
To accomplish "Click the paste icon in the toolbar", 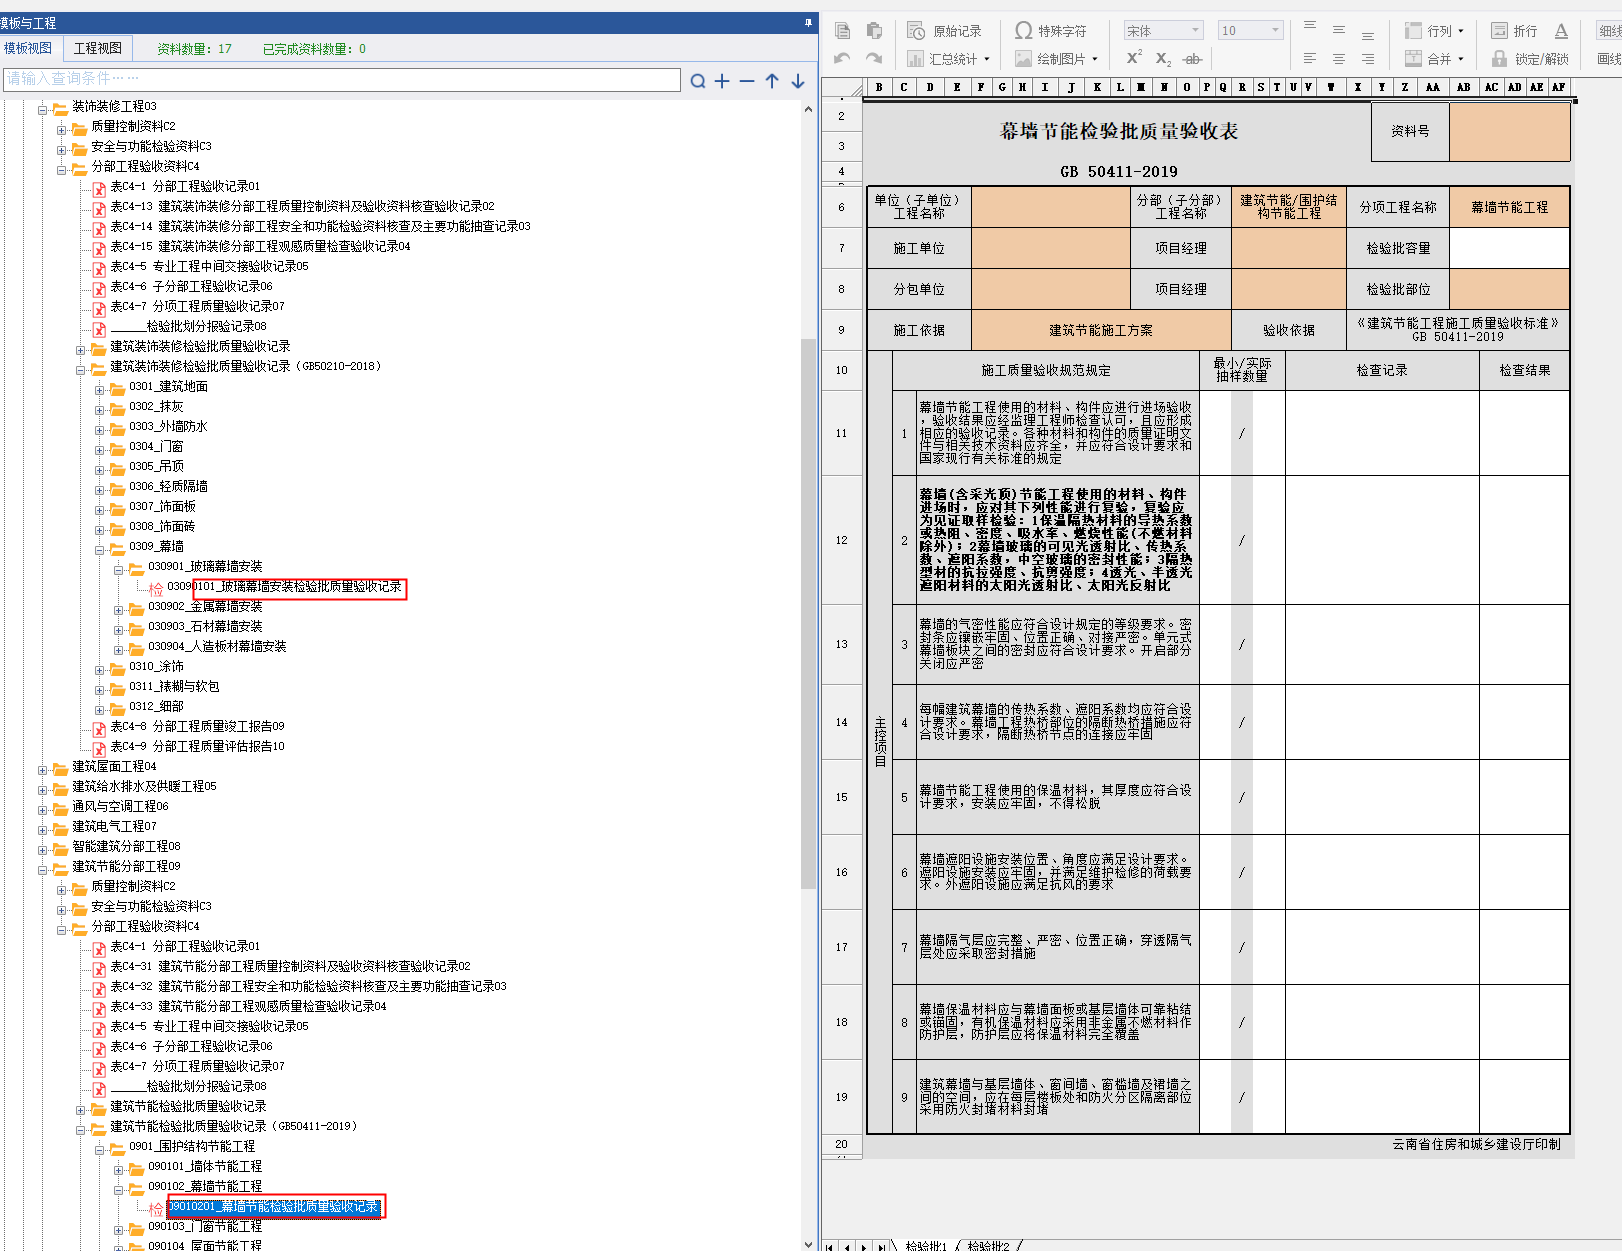I will pos(874,31).
